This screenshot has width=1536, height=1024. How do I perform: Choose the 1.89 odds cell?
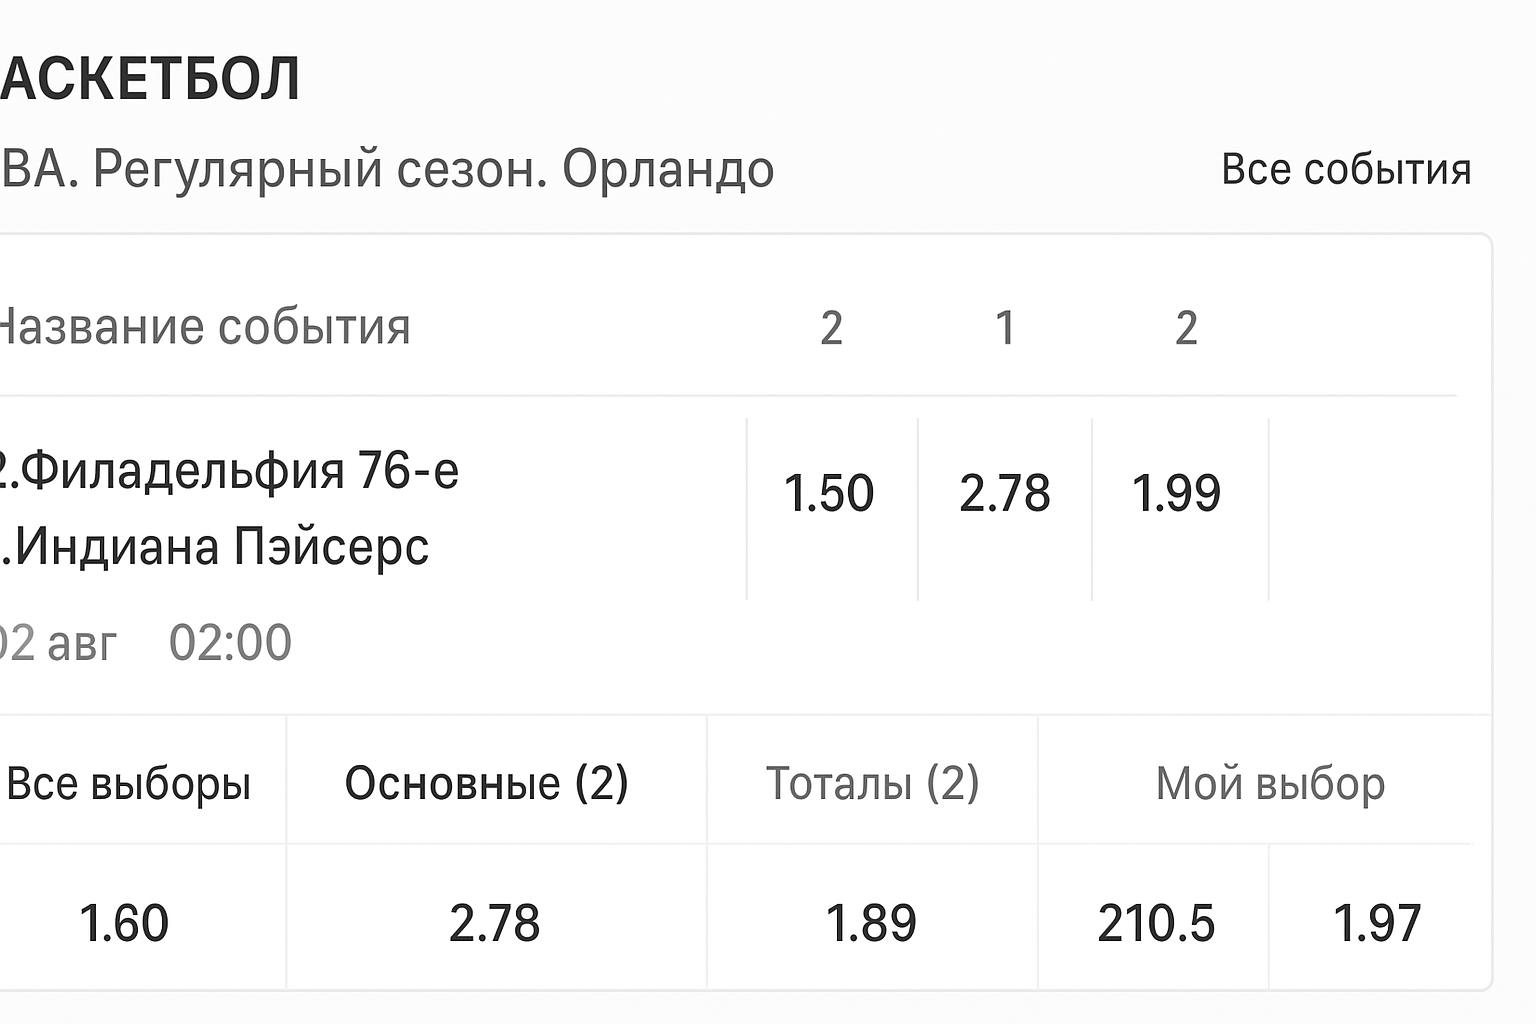pos(871,923)
